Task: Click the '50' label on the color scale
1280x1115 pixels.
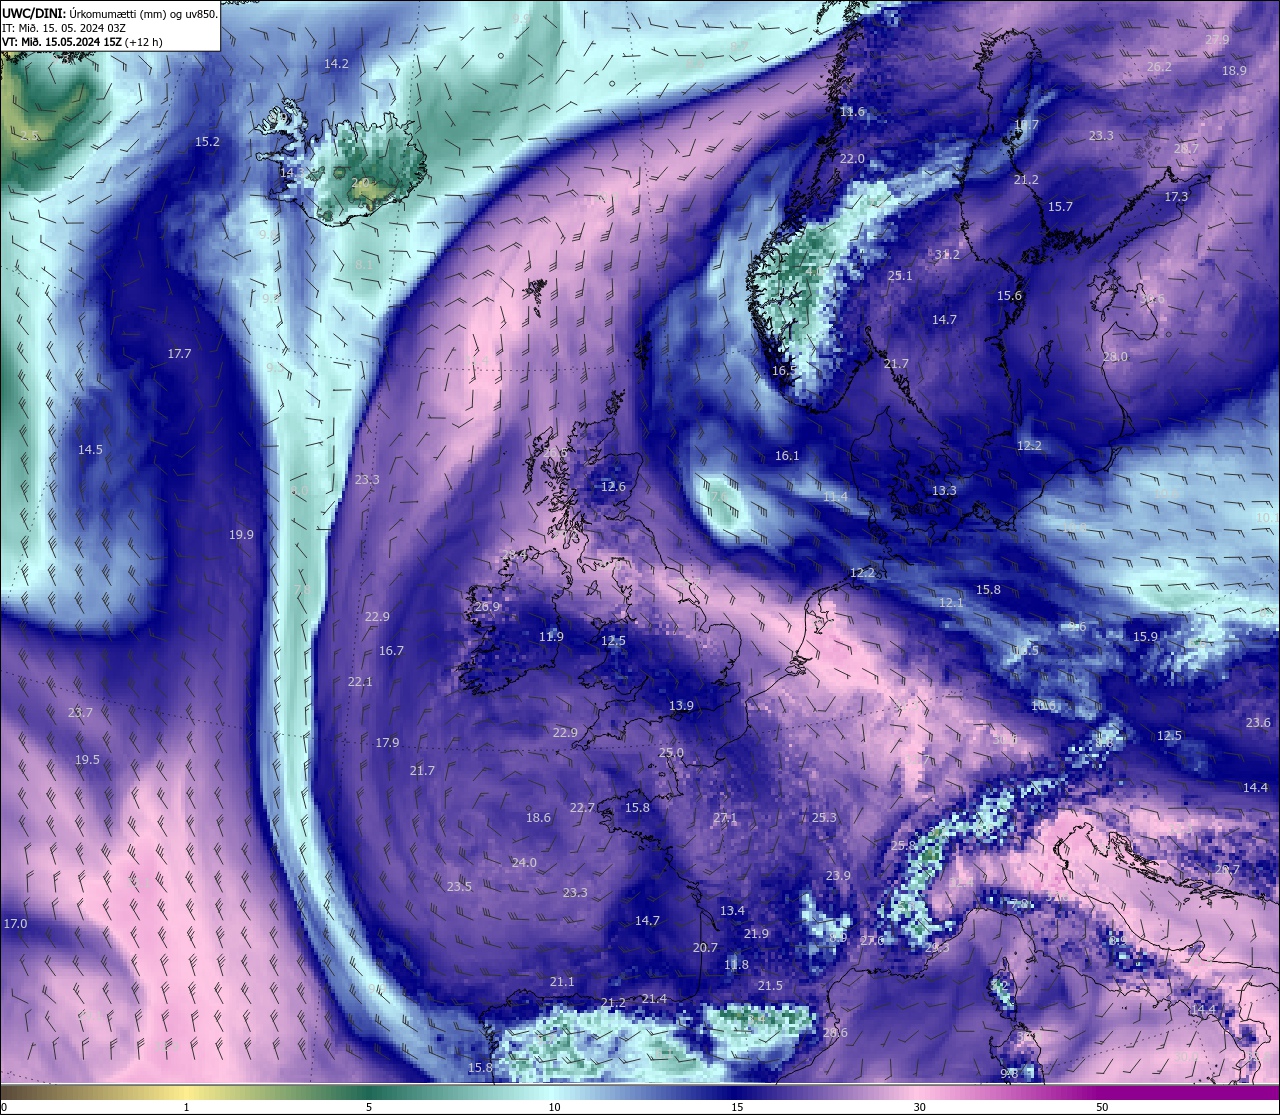Action: (x=1102, y=1107)
